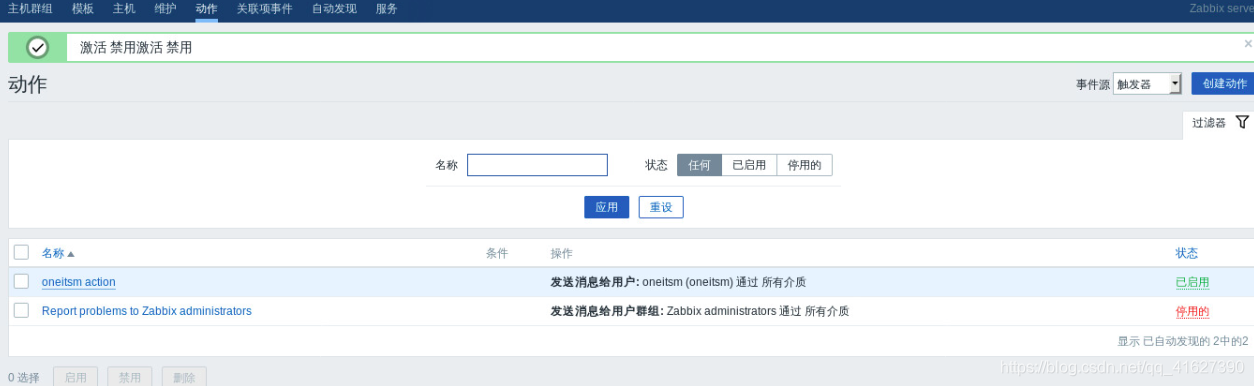Viewport: 1254px width, 386px height.
Task: Click the 禁用 bulk button
Action: (x=130, y=377)
